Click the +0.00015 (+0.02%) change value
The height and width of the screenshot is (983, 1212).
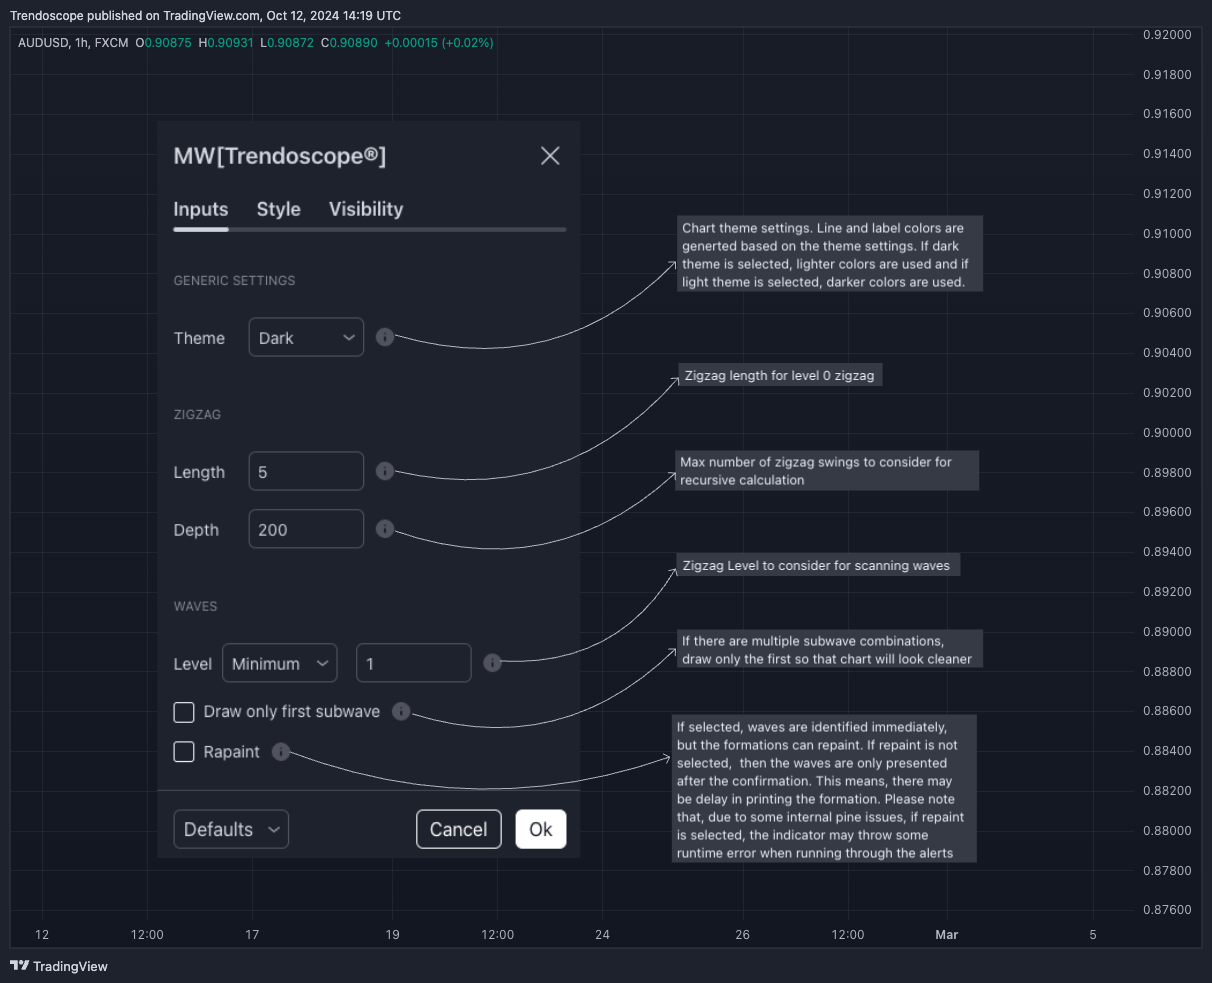coord(439,43)
